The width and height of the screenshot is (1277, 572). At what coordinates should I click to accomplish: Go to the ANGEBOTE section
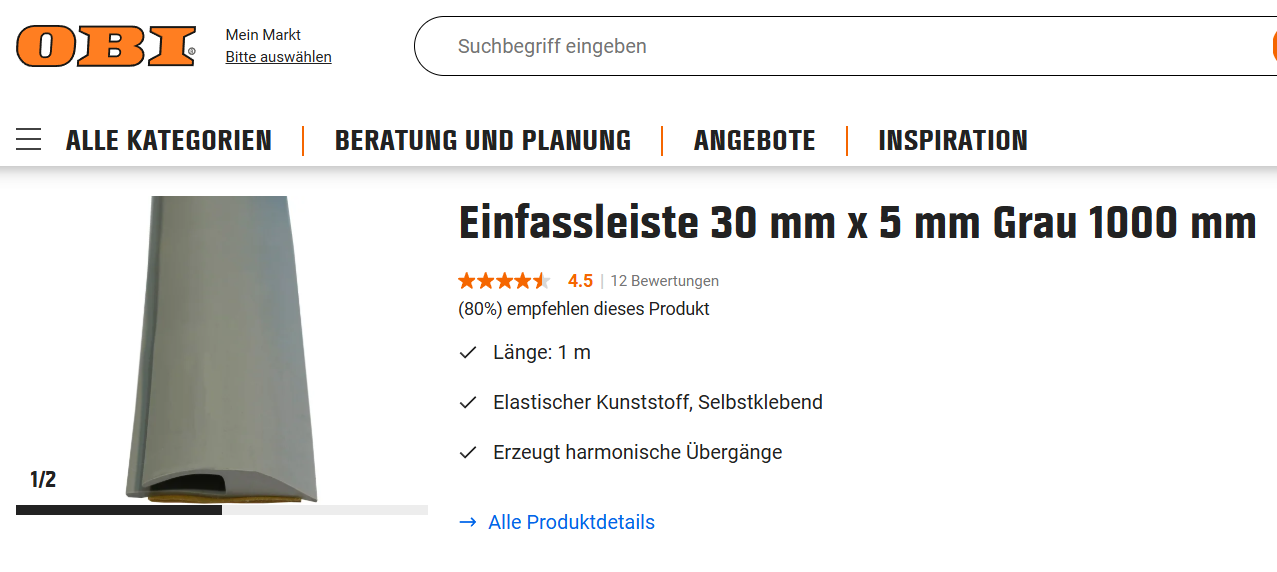pyautogui.click(x=755, y=140)
